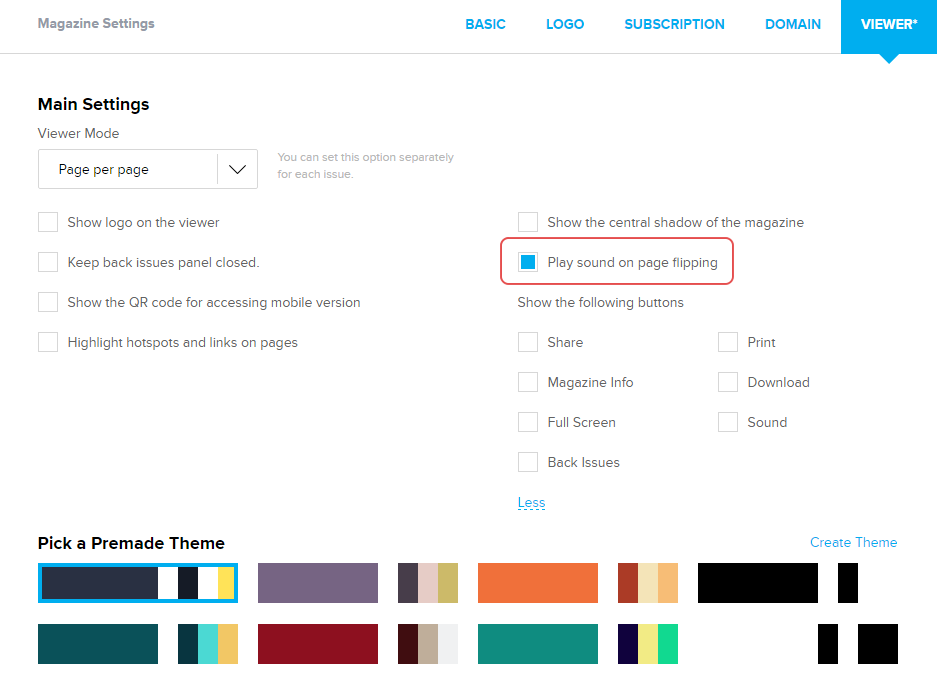The image size is (937, 680).
Task: Collapse button options with Less link
Action: (x=531, y=502)
